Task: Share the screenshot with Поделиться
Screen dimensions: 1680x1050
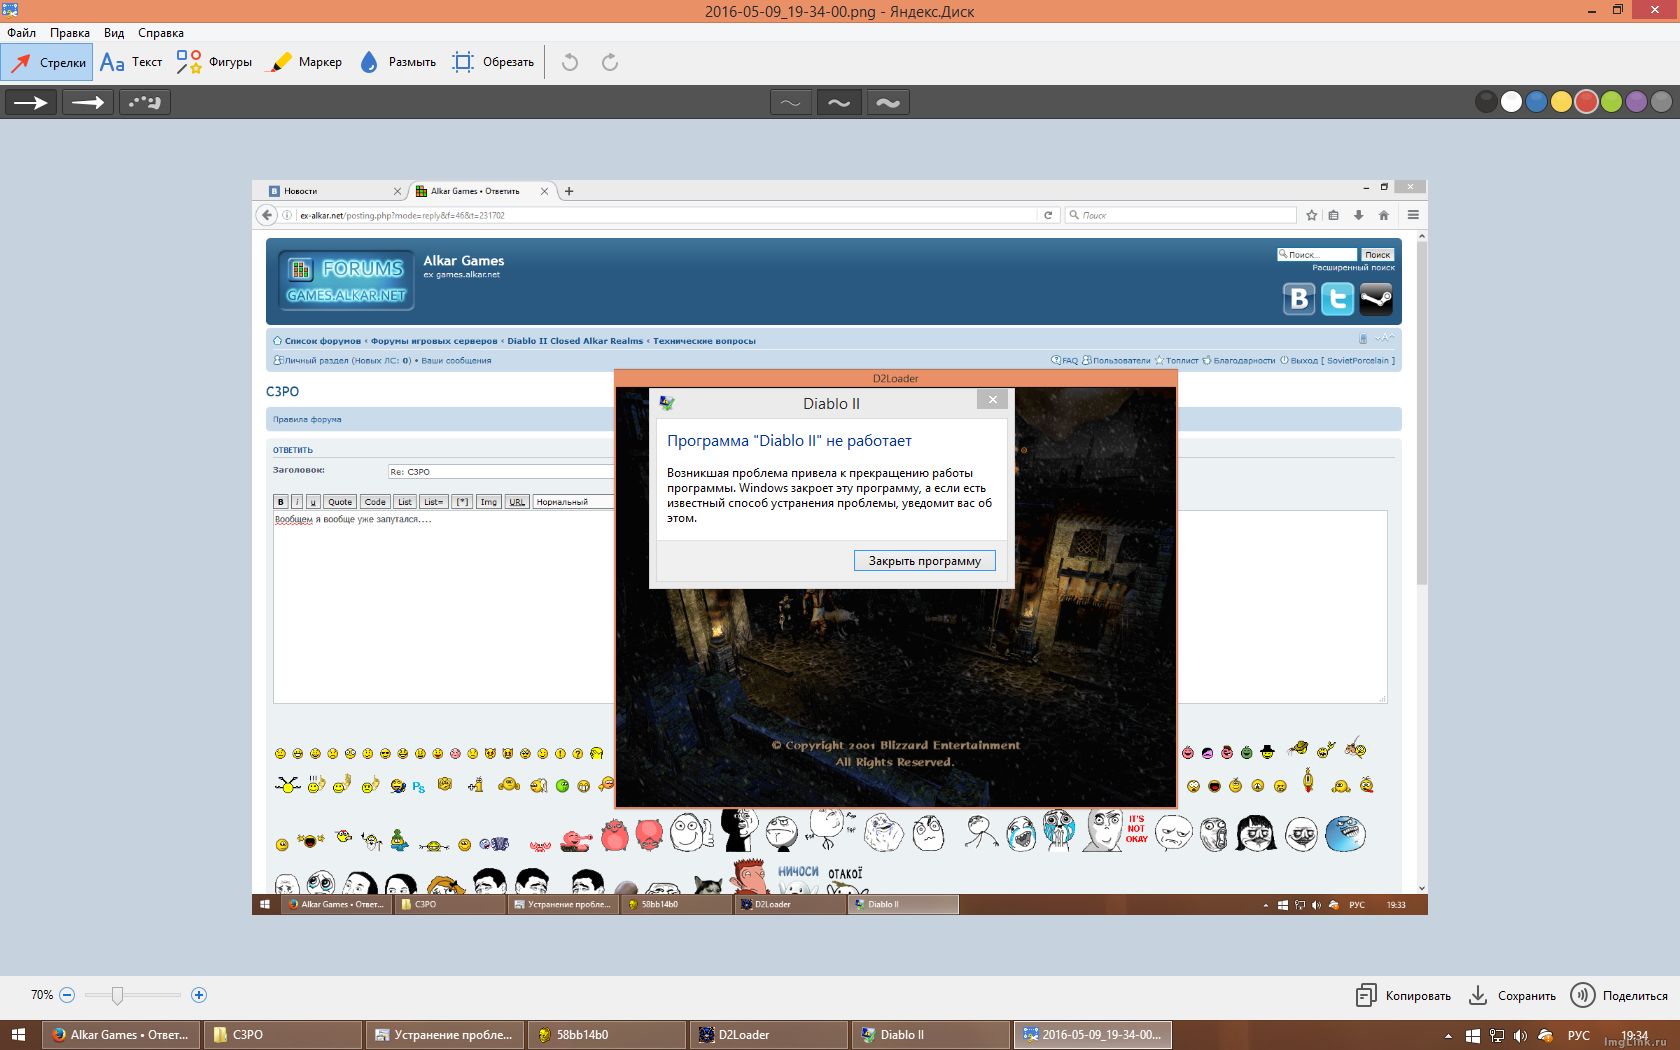Action: 1619,995
